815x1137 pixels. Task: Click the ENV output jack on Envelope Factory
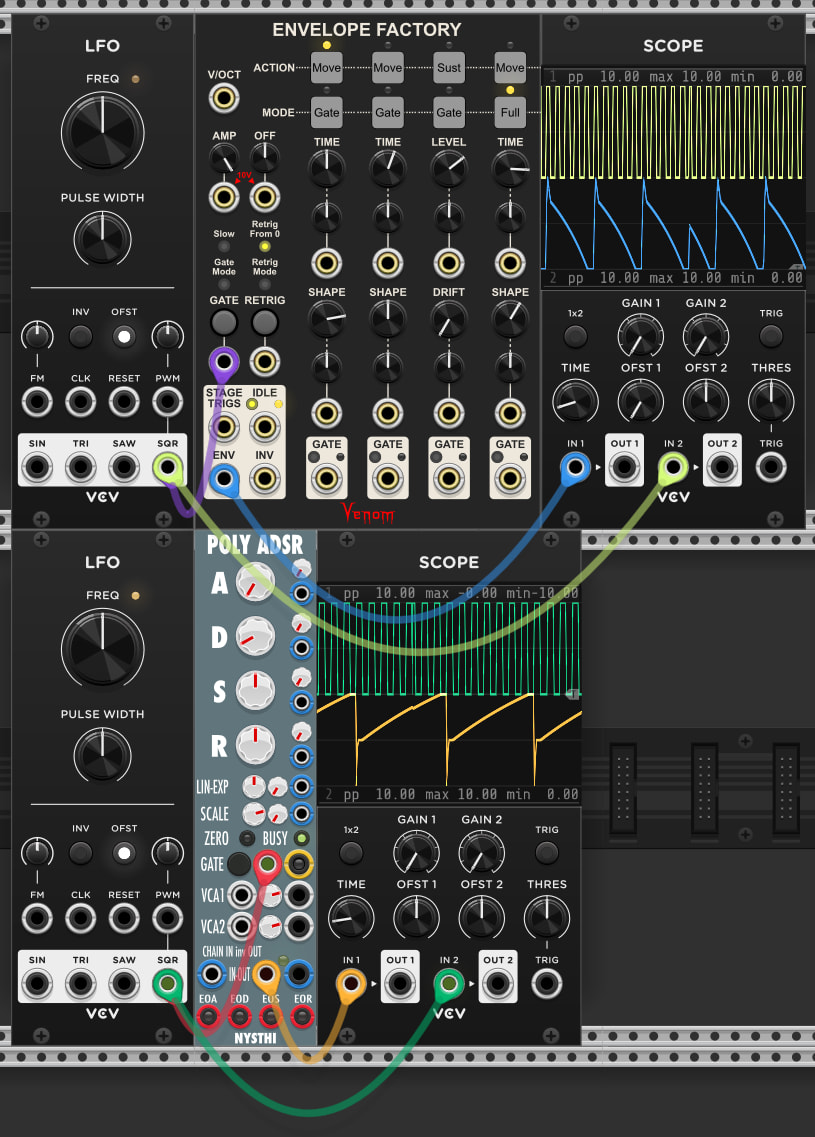tap(224, 479)
